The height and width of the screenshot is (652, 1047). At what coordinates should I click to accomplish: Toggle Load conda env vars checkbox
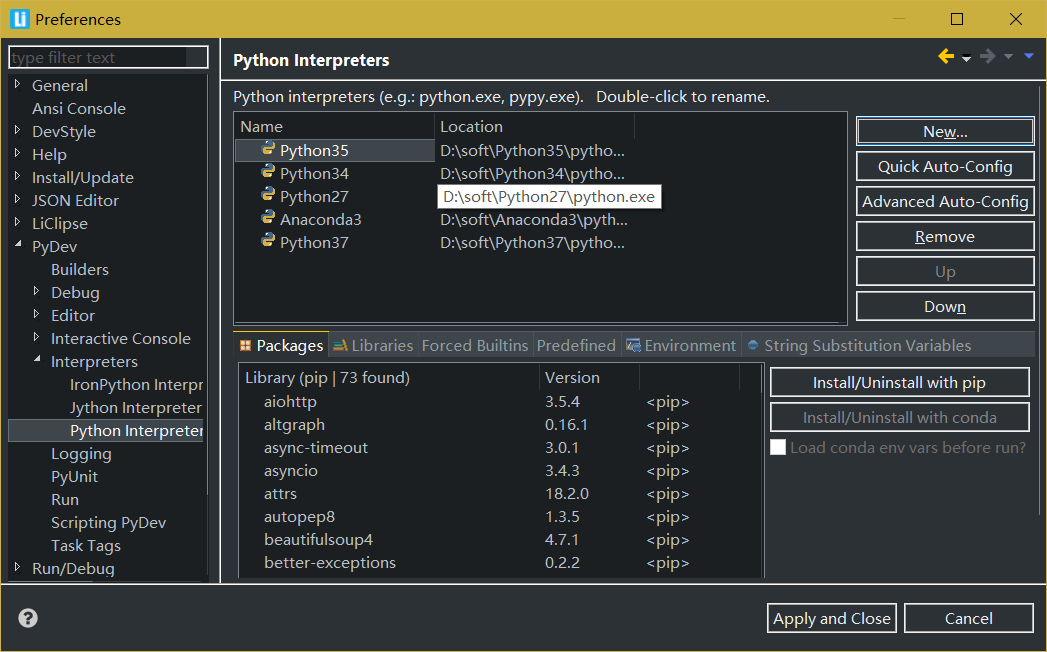778,448
